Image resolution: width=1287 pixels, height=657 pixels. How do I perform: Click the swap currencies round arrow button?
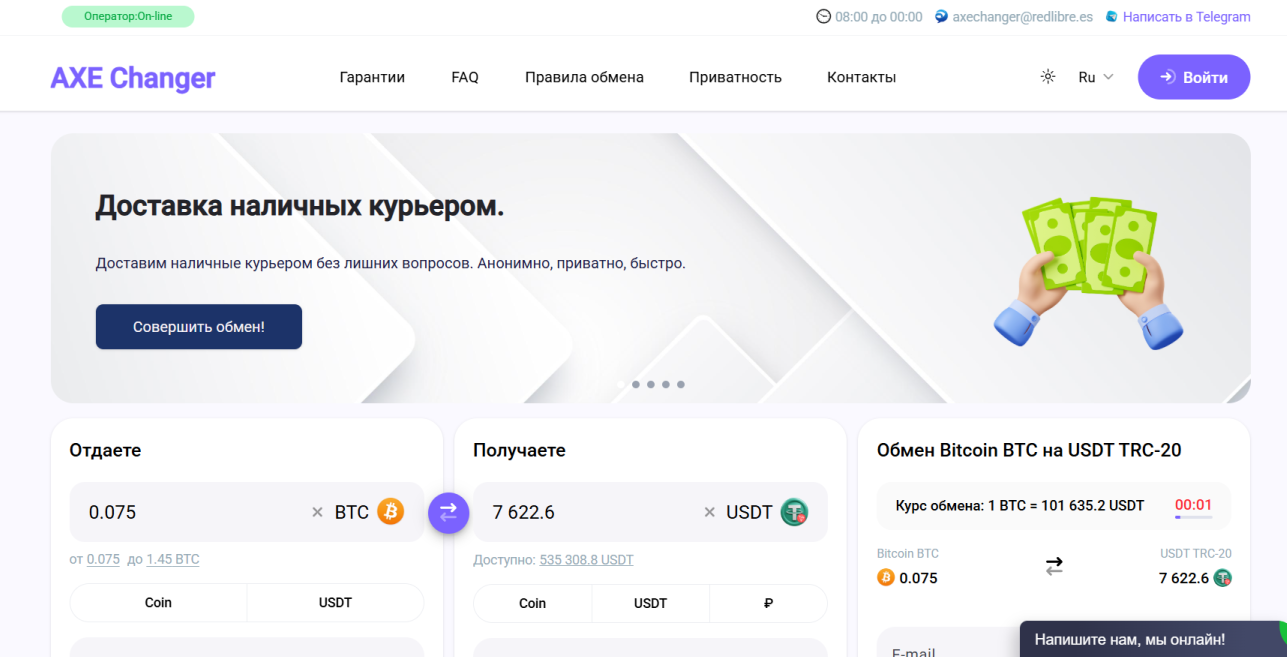pyautogui.click(x=448, y=512)
